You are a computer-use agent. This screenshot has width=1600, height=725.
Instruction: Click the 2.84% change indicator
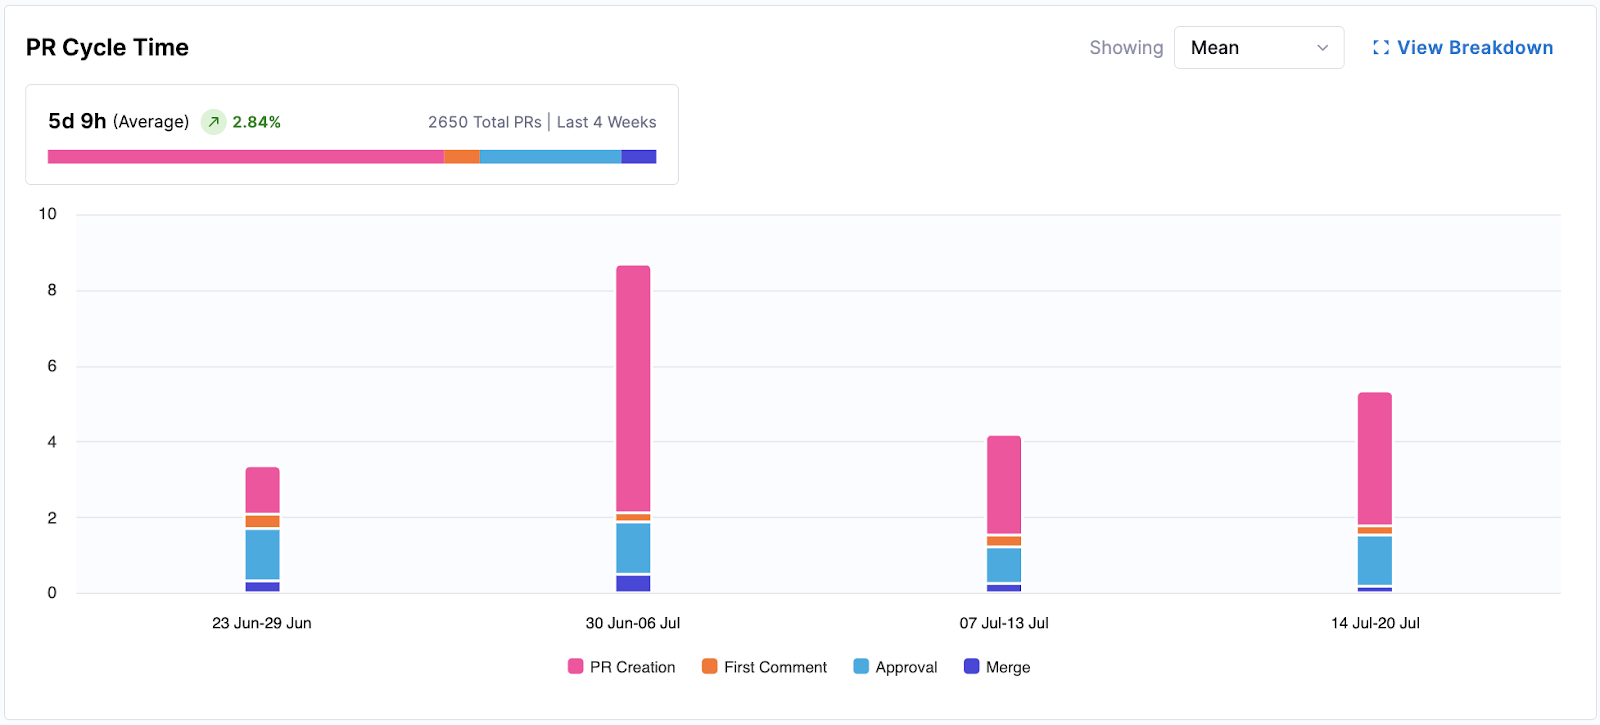pyautogui.click(x=256, y=122)
